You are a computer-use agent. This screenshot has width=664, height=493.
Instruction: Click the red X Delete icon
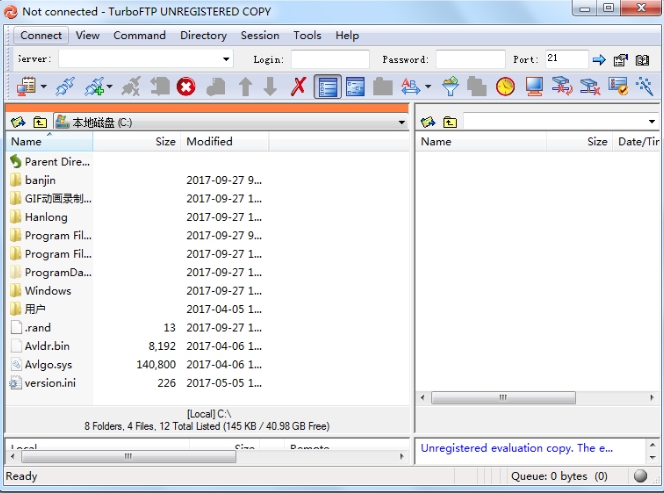click(x=299, y=87)
